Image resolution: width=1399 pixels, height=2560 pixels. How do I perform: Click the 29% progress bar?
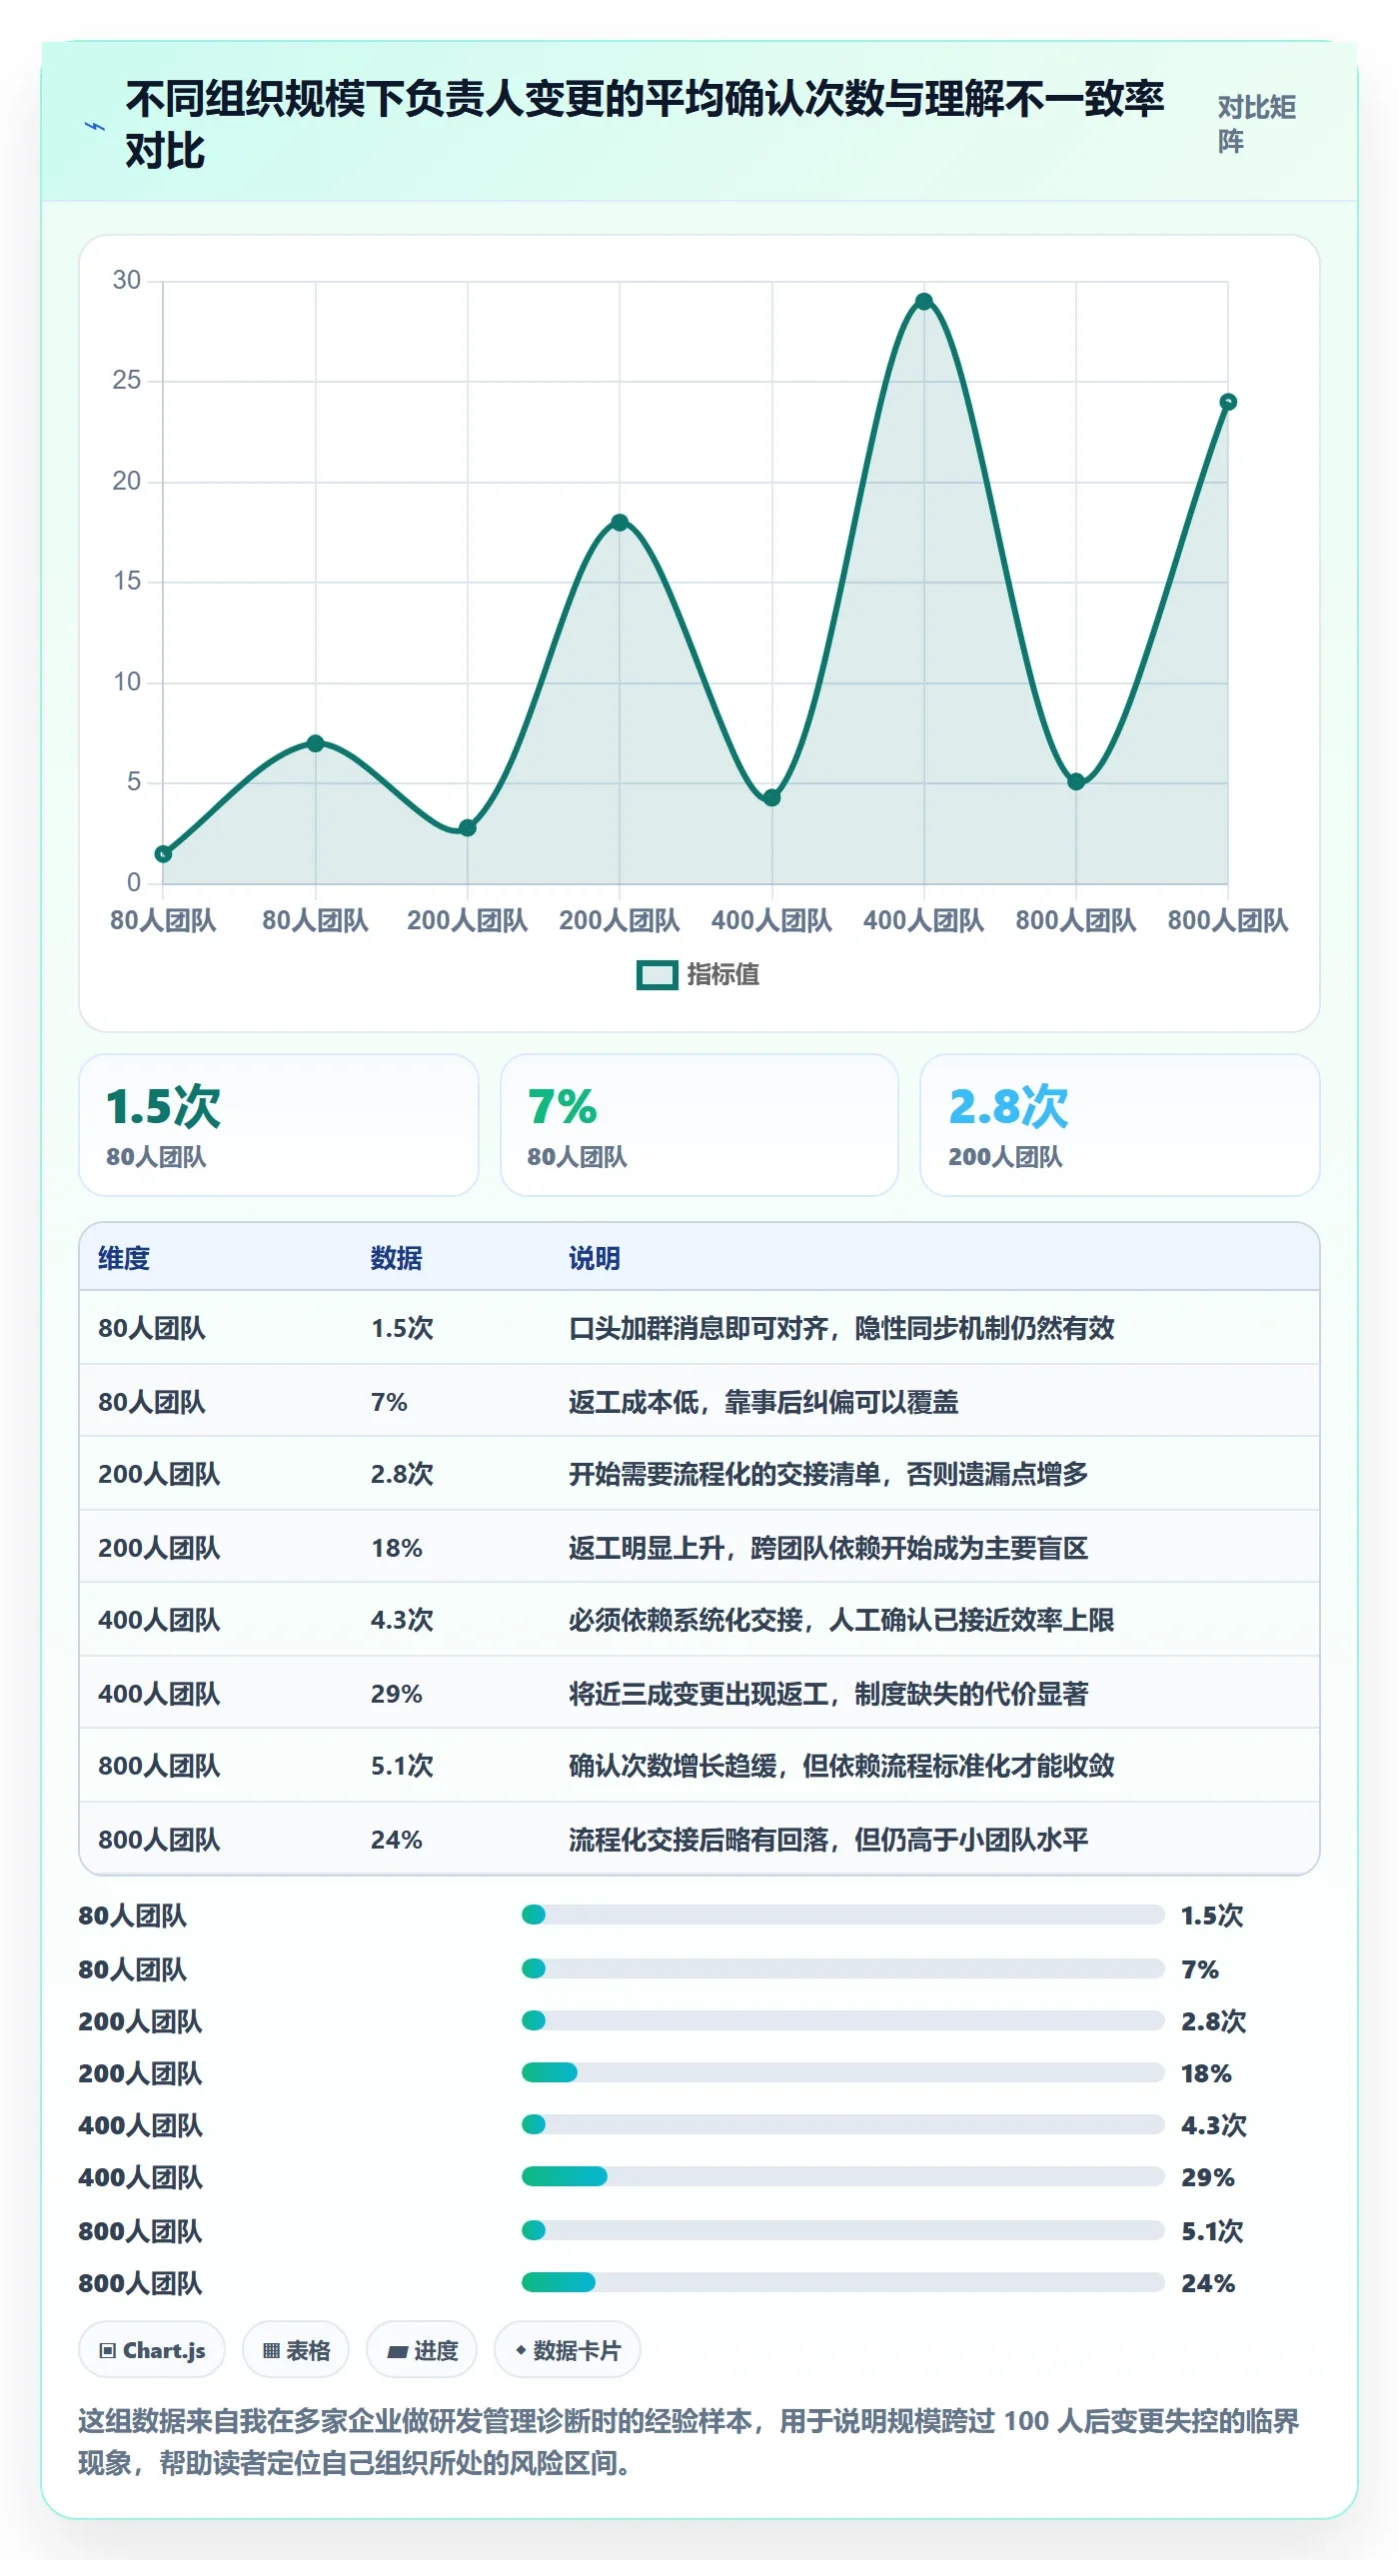point(843,2176)
